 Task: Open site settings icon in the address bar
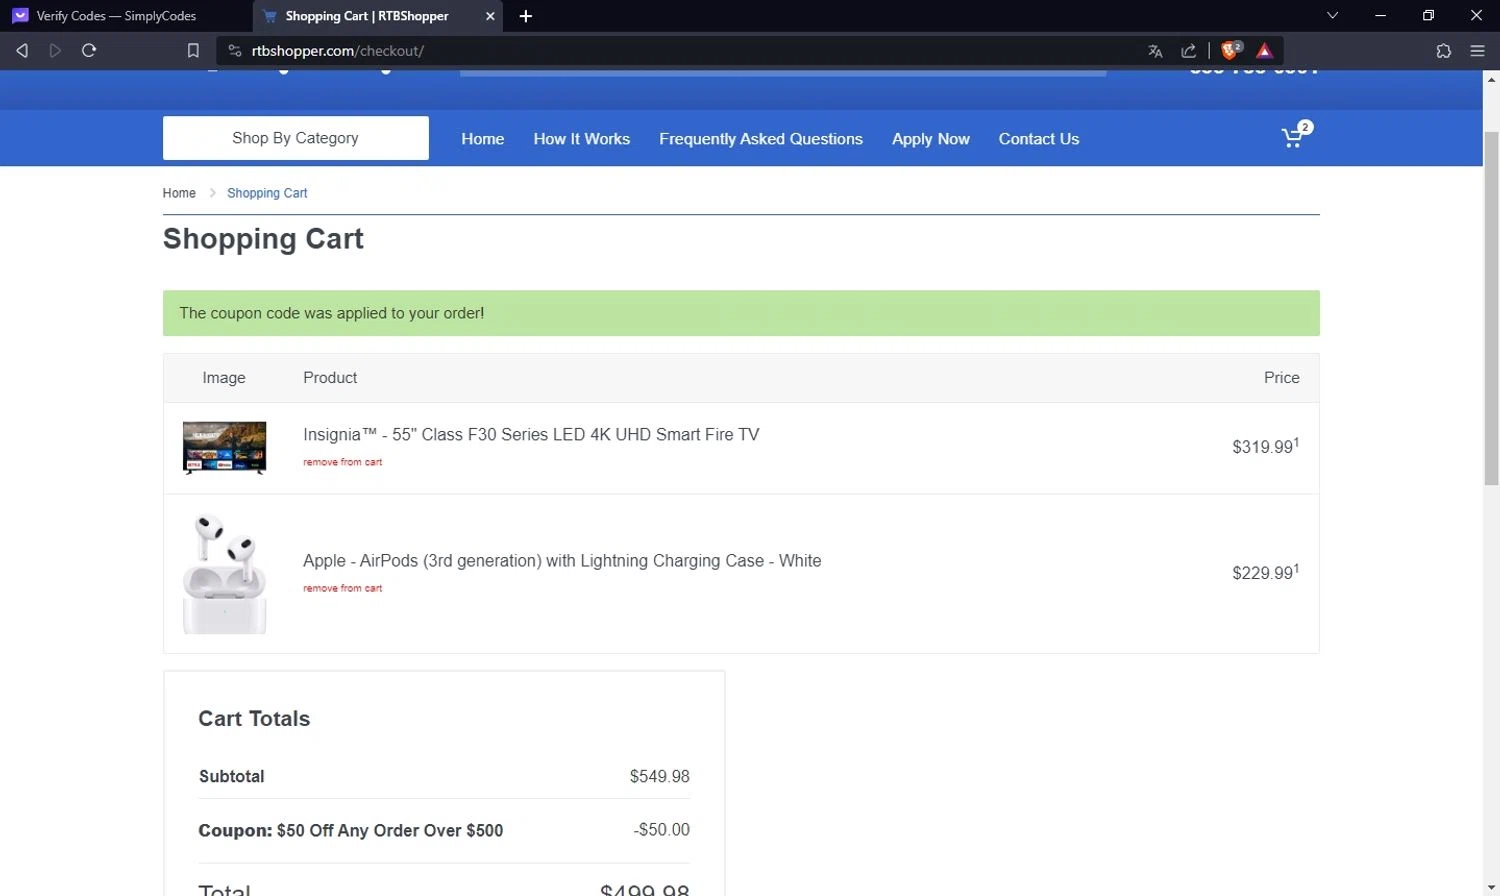pos(235,50)
